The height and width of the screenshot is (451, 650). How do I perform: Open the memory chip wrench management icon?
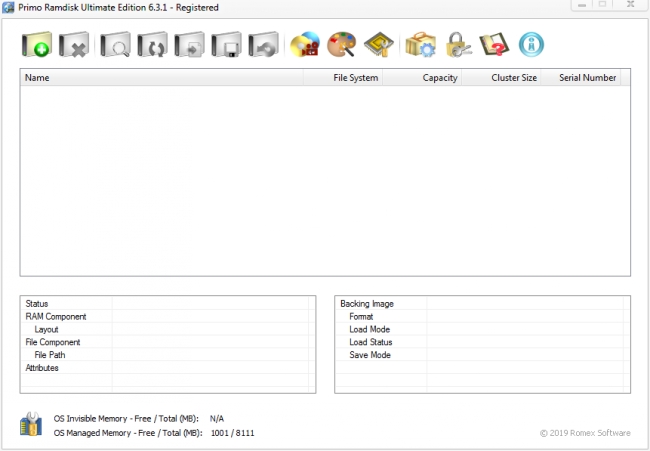tap(378, 44)
